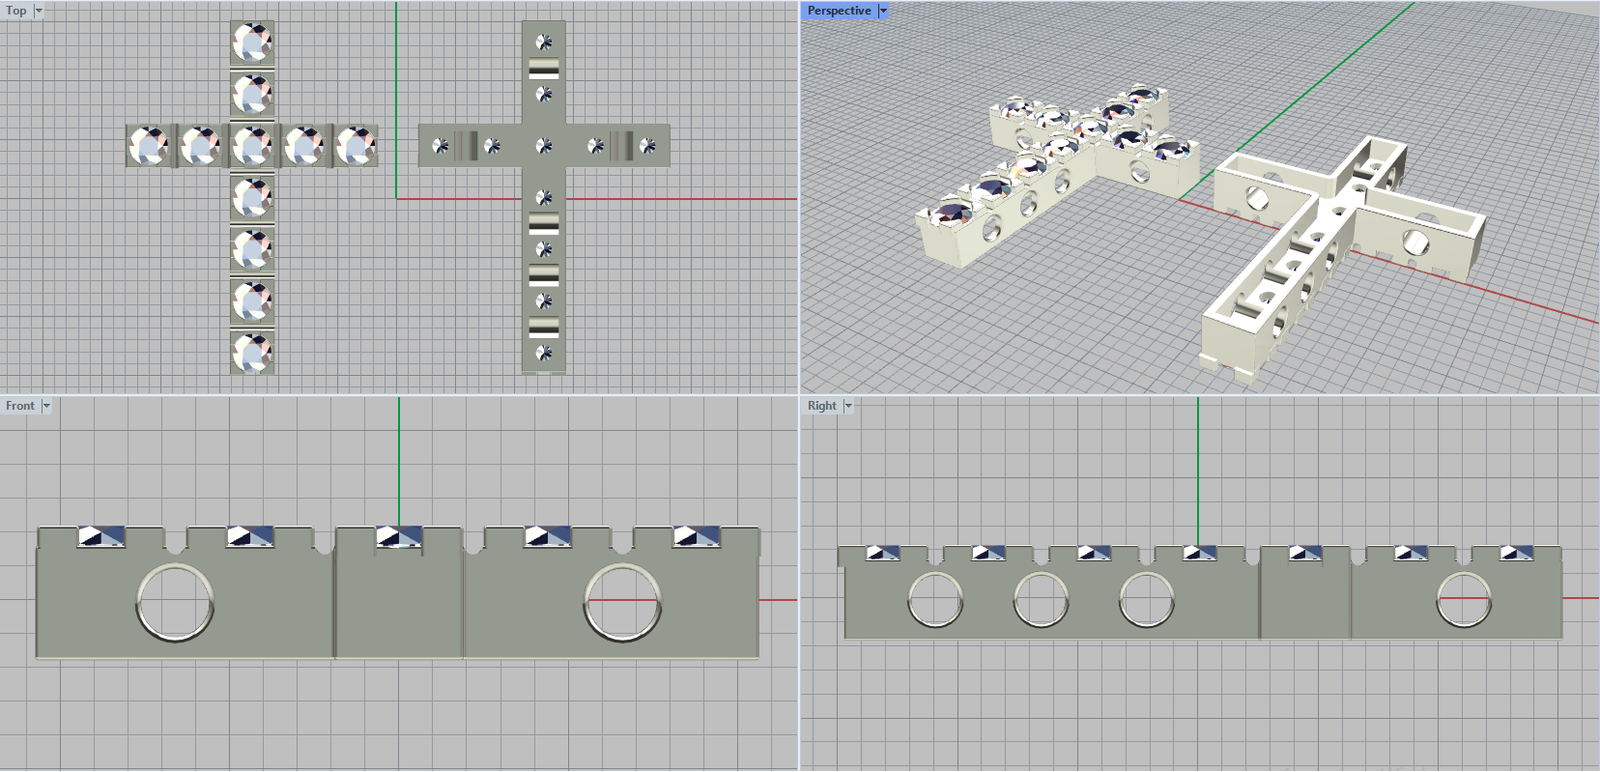
Task: Select the Right viewport title label
Action: (821, 406)
